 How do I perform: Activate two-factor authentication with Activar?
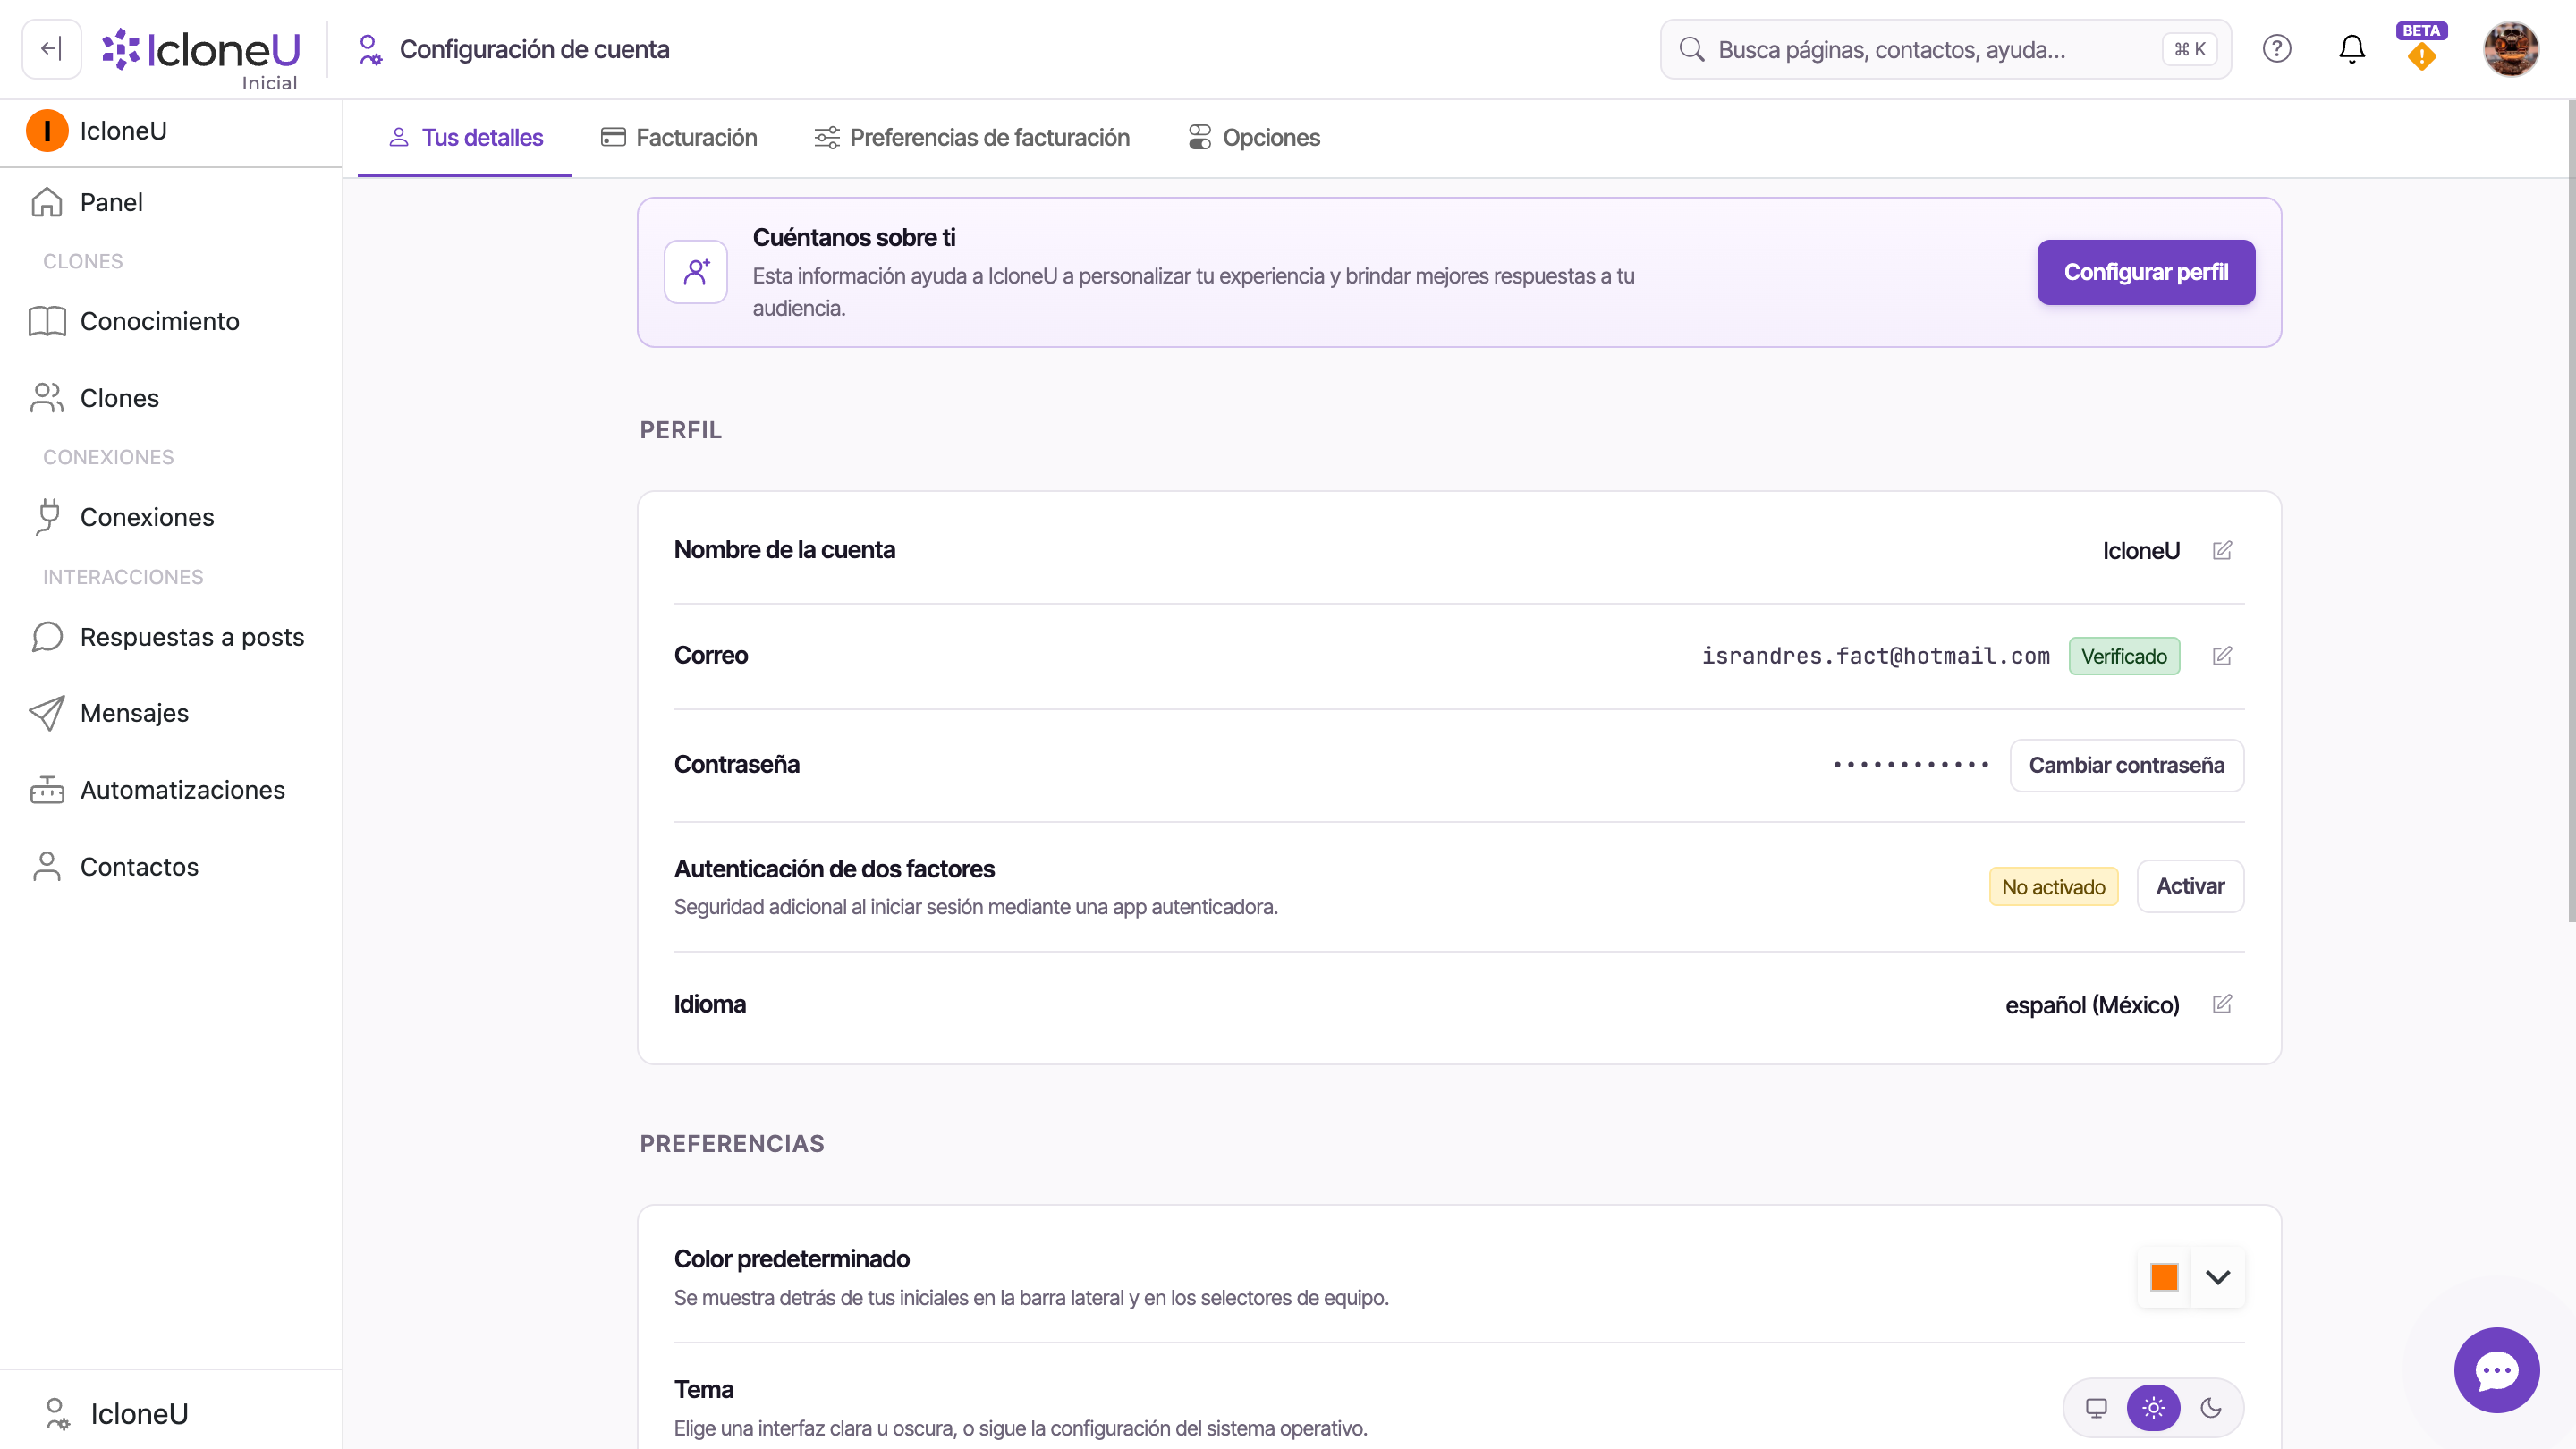(x=2190, y=886)
